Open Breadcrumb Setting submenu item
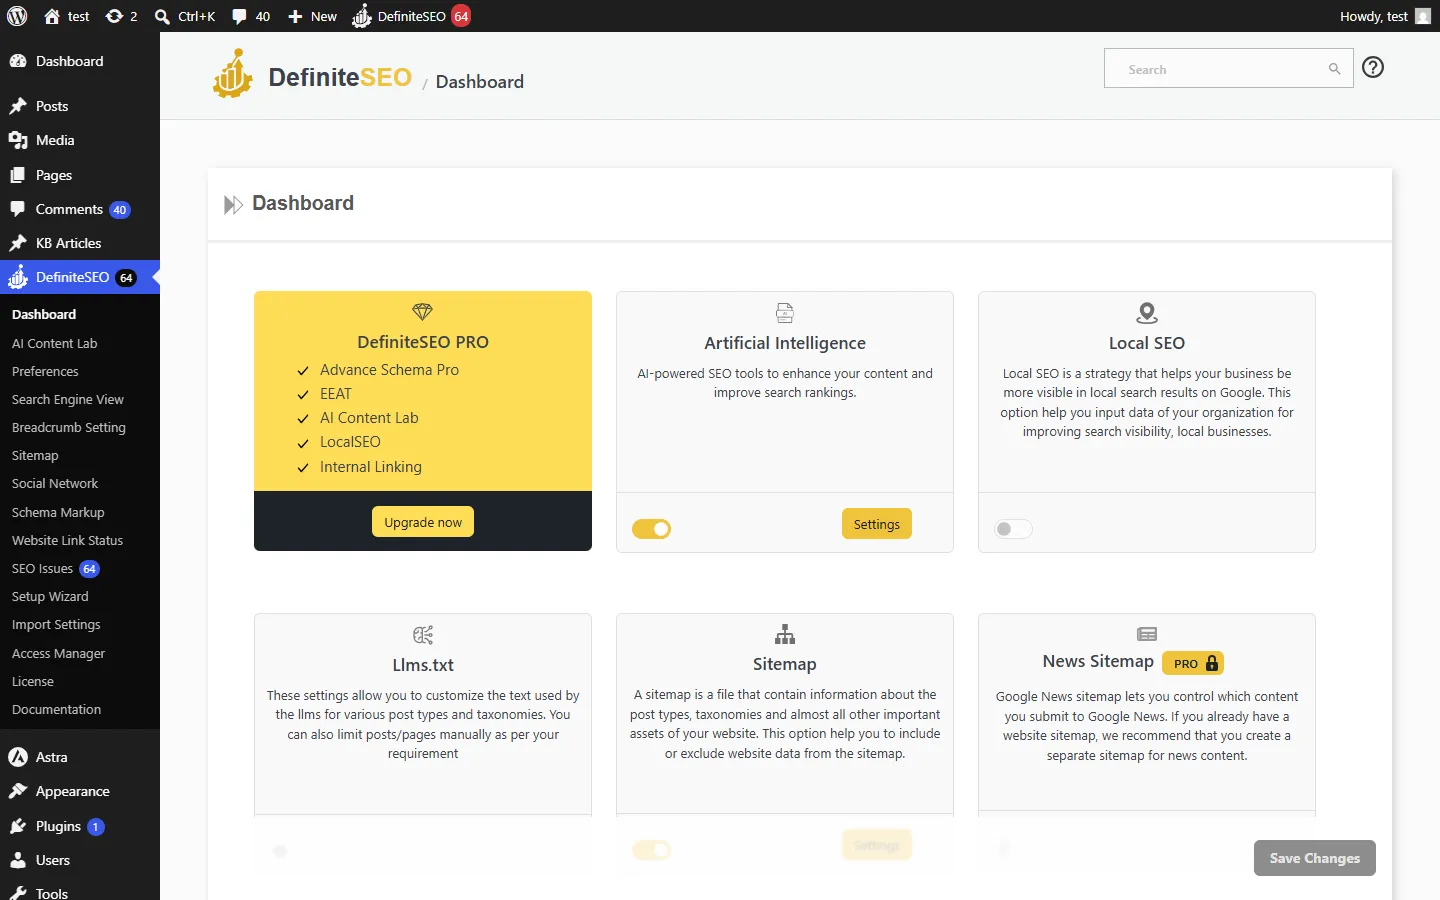 [69, 427]
